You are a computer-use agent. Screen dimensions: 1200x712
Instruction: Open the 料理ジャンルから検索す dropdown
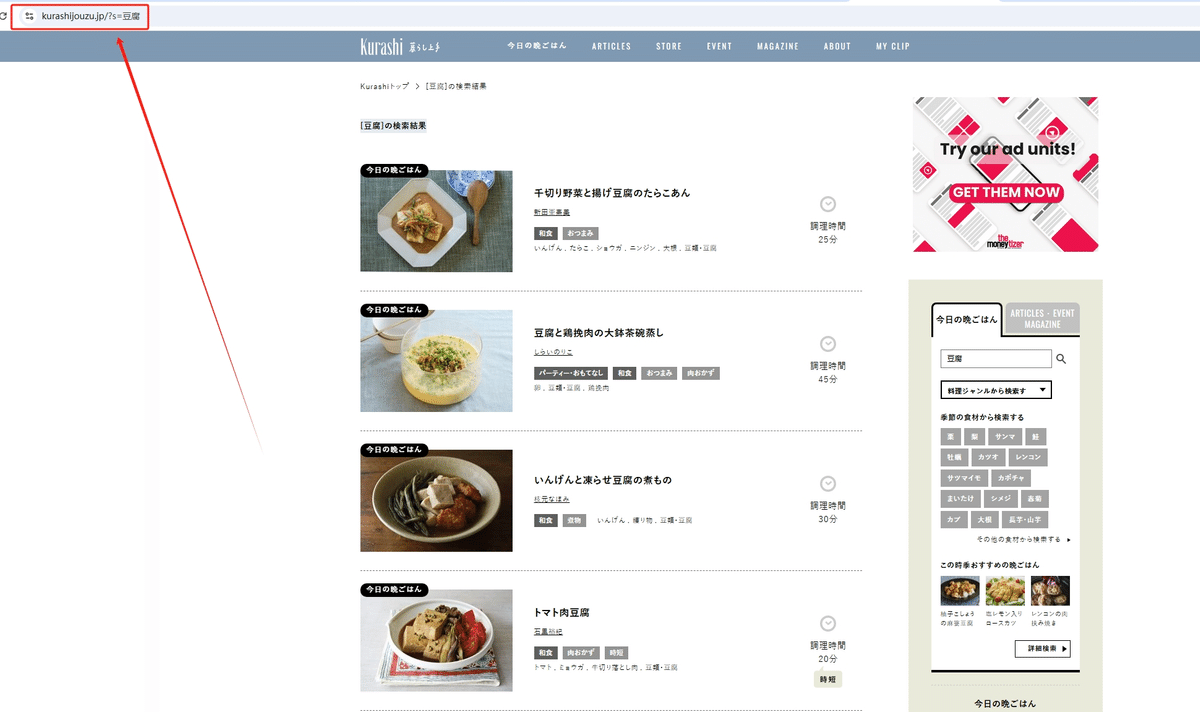(996, 390)
